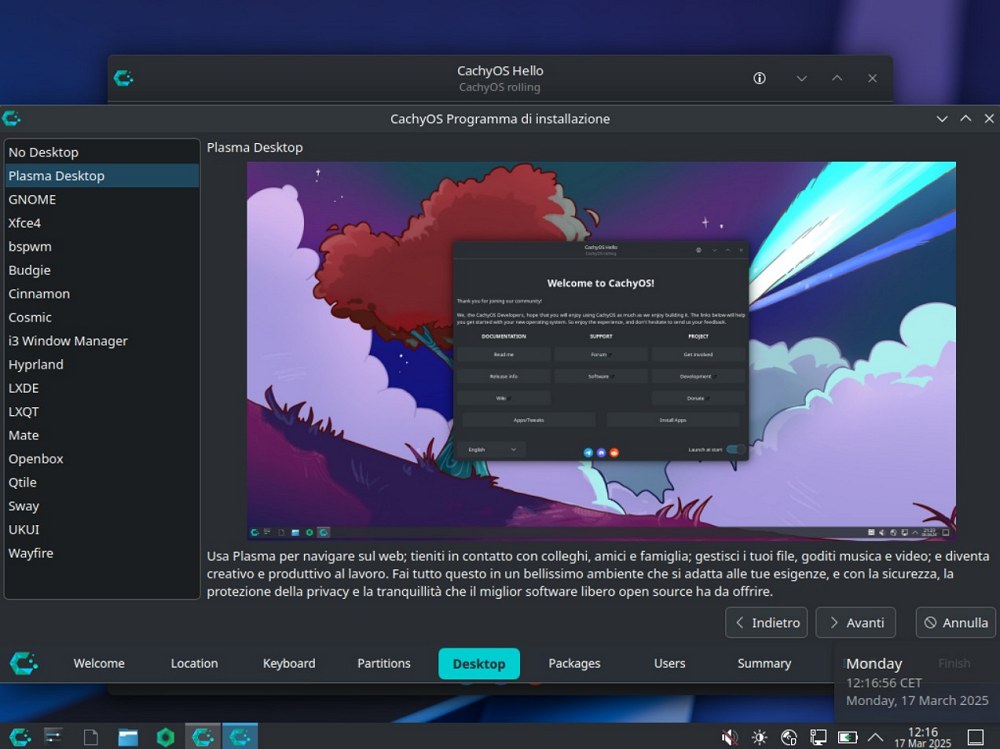Screen dimensions: 1000x749
Task: Click the CachyOS Hello window title
Action: (x=500, y=71)
